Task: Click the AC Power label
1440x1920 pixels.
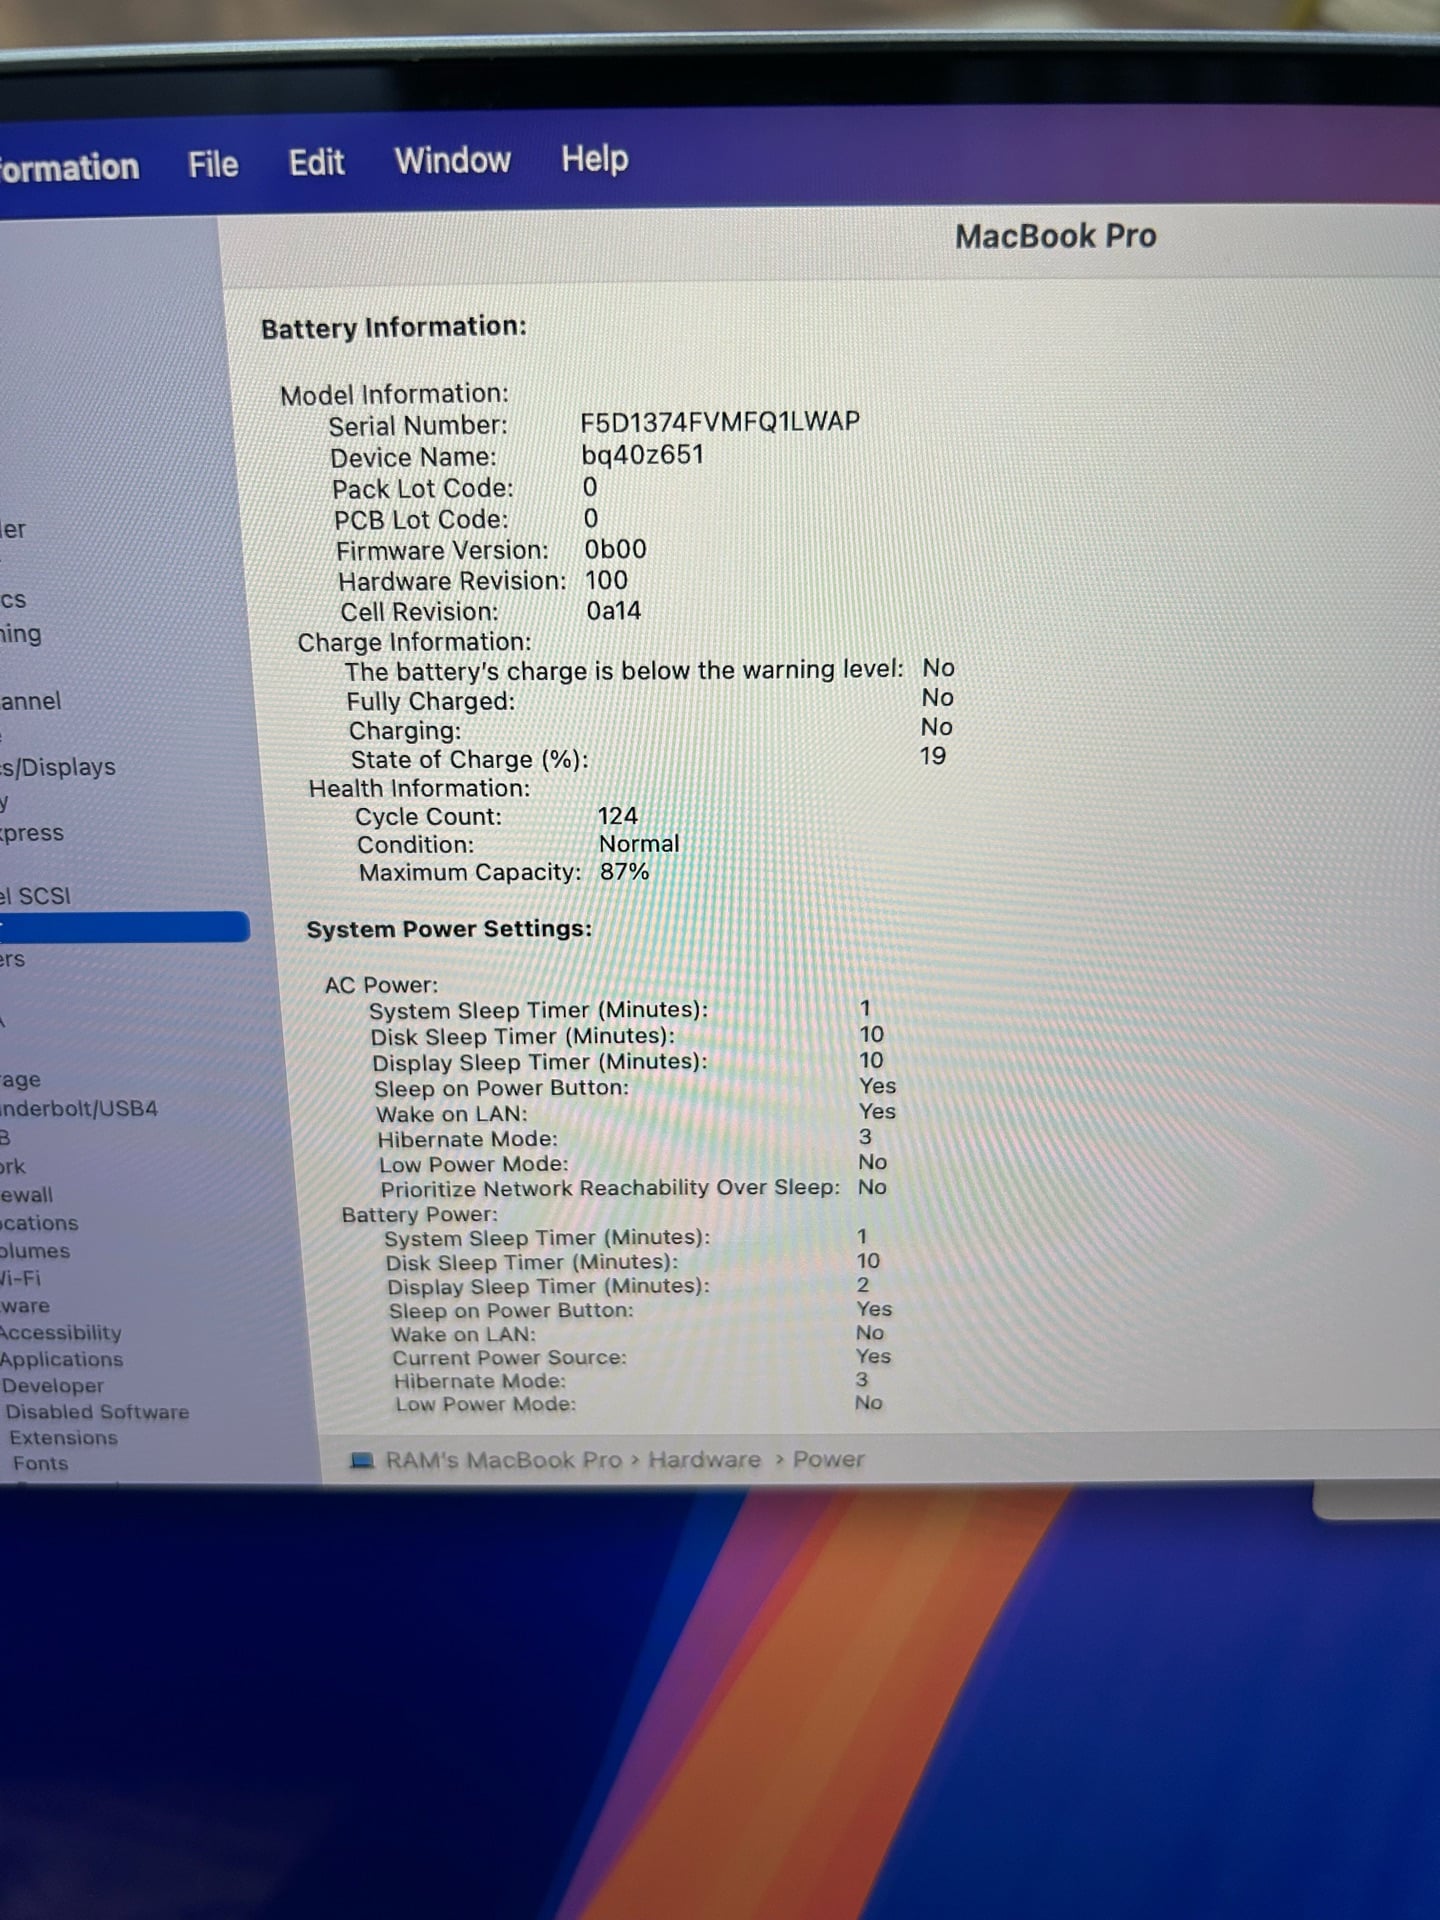Action: click(381, 985)
